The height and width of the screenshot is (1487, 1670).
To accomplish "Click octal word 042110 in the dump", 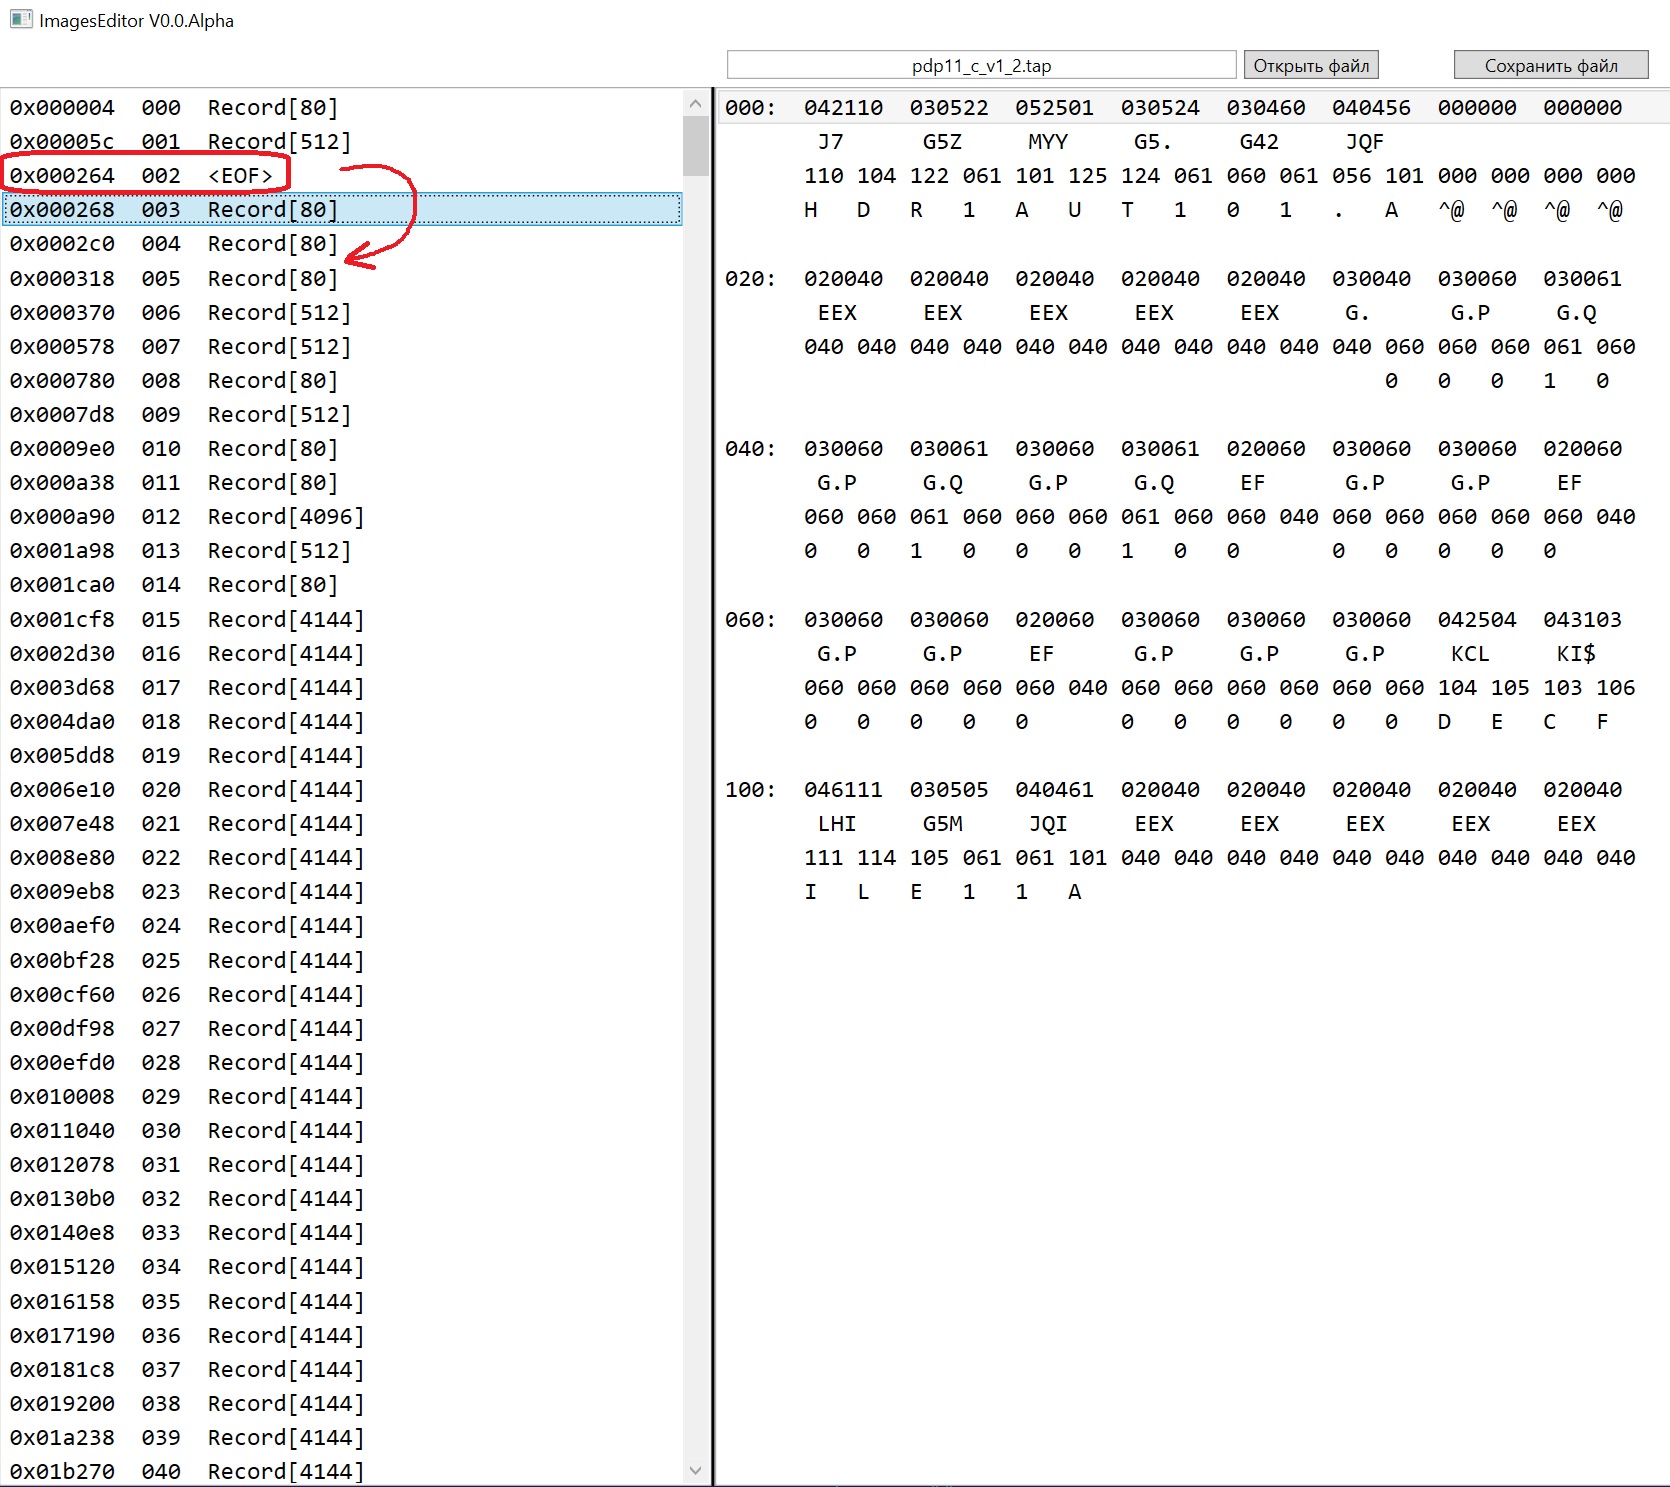I will pos(843,108).
